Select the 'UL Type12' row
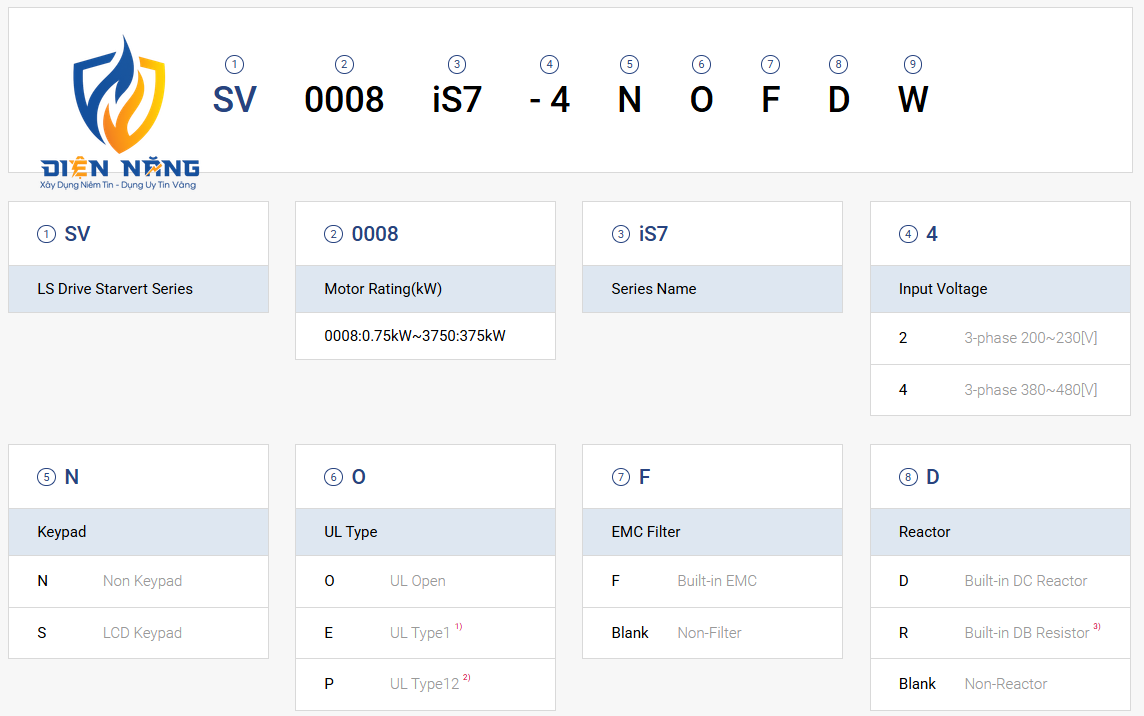The image size is (1144, 716). 425,684
